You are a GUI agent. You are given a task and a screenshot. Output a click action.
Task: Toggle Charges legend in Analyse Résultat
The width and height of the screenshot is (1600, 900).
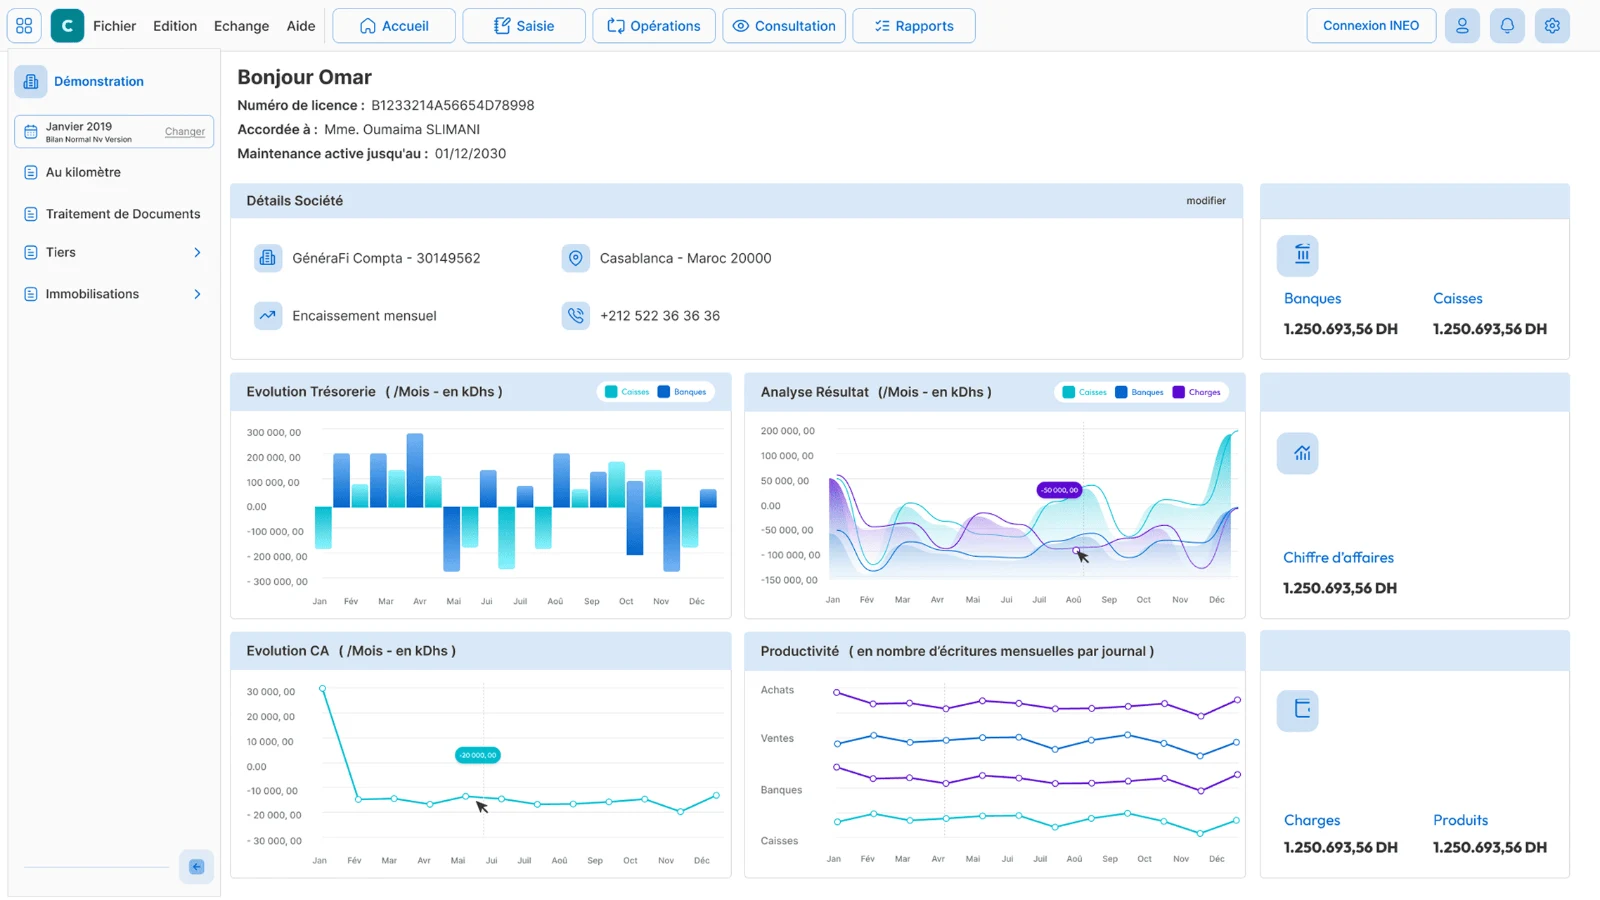(1197, 392)
